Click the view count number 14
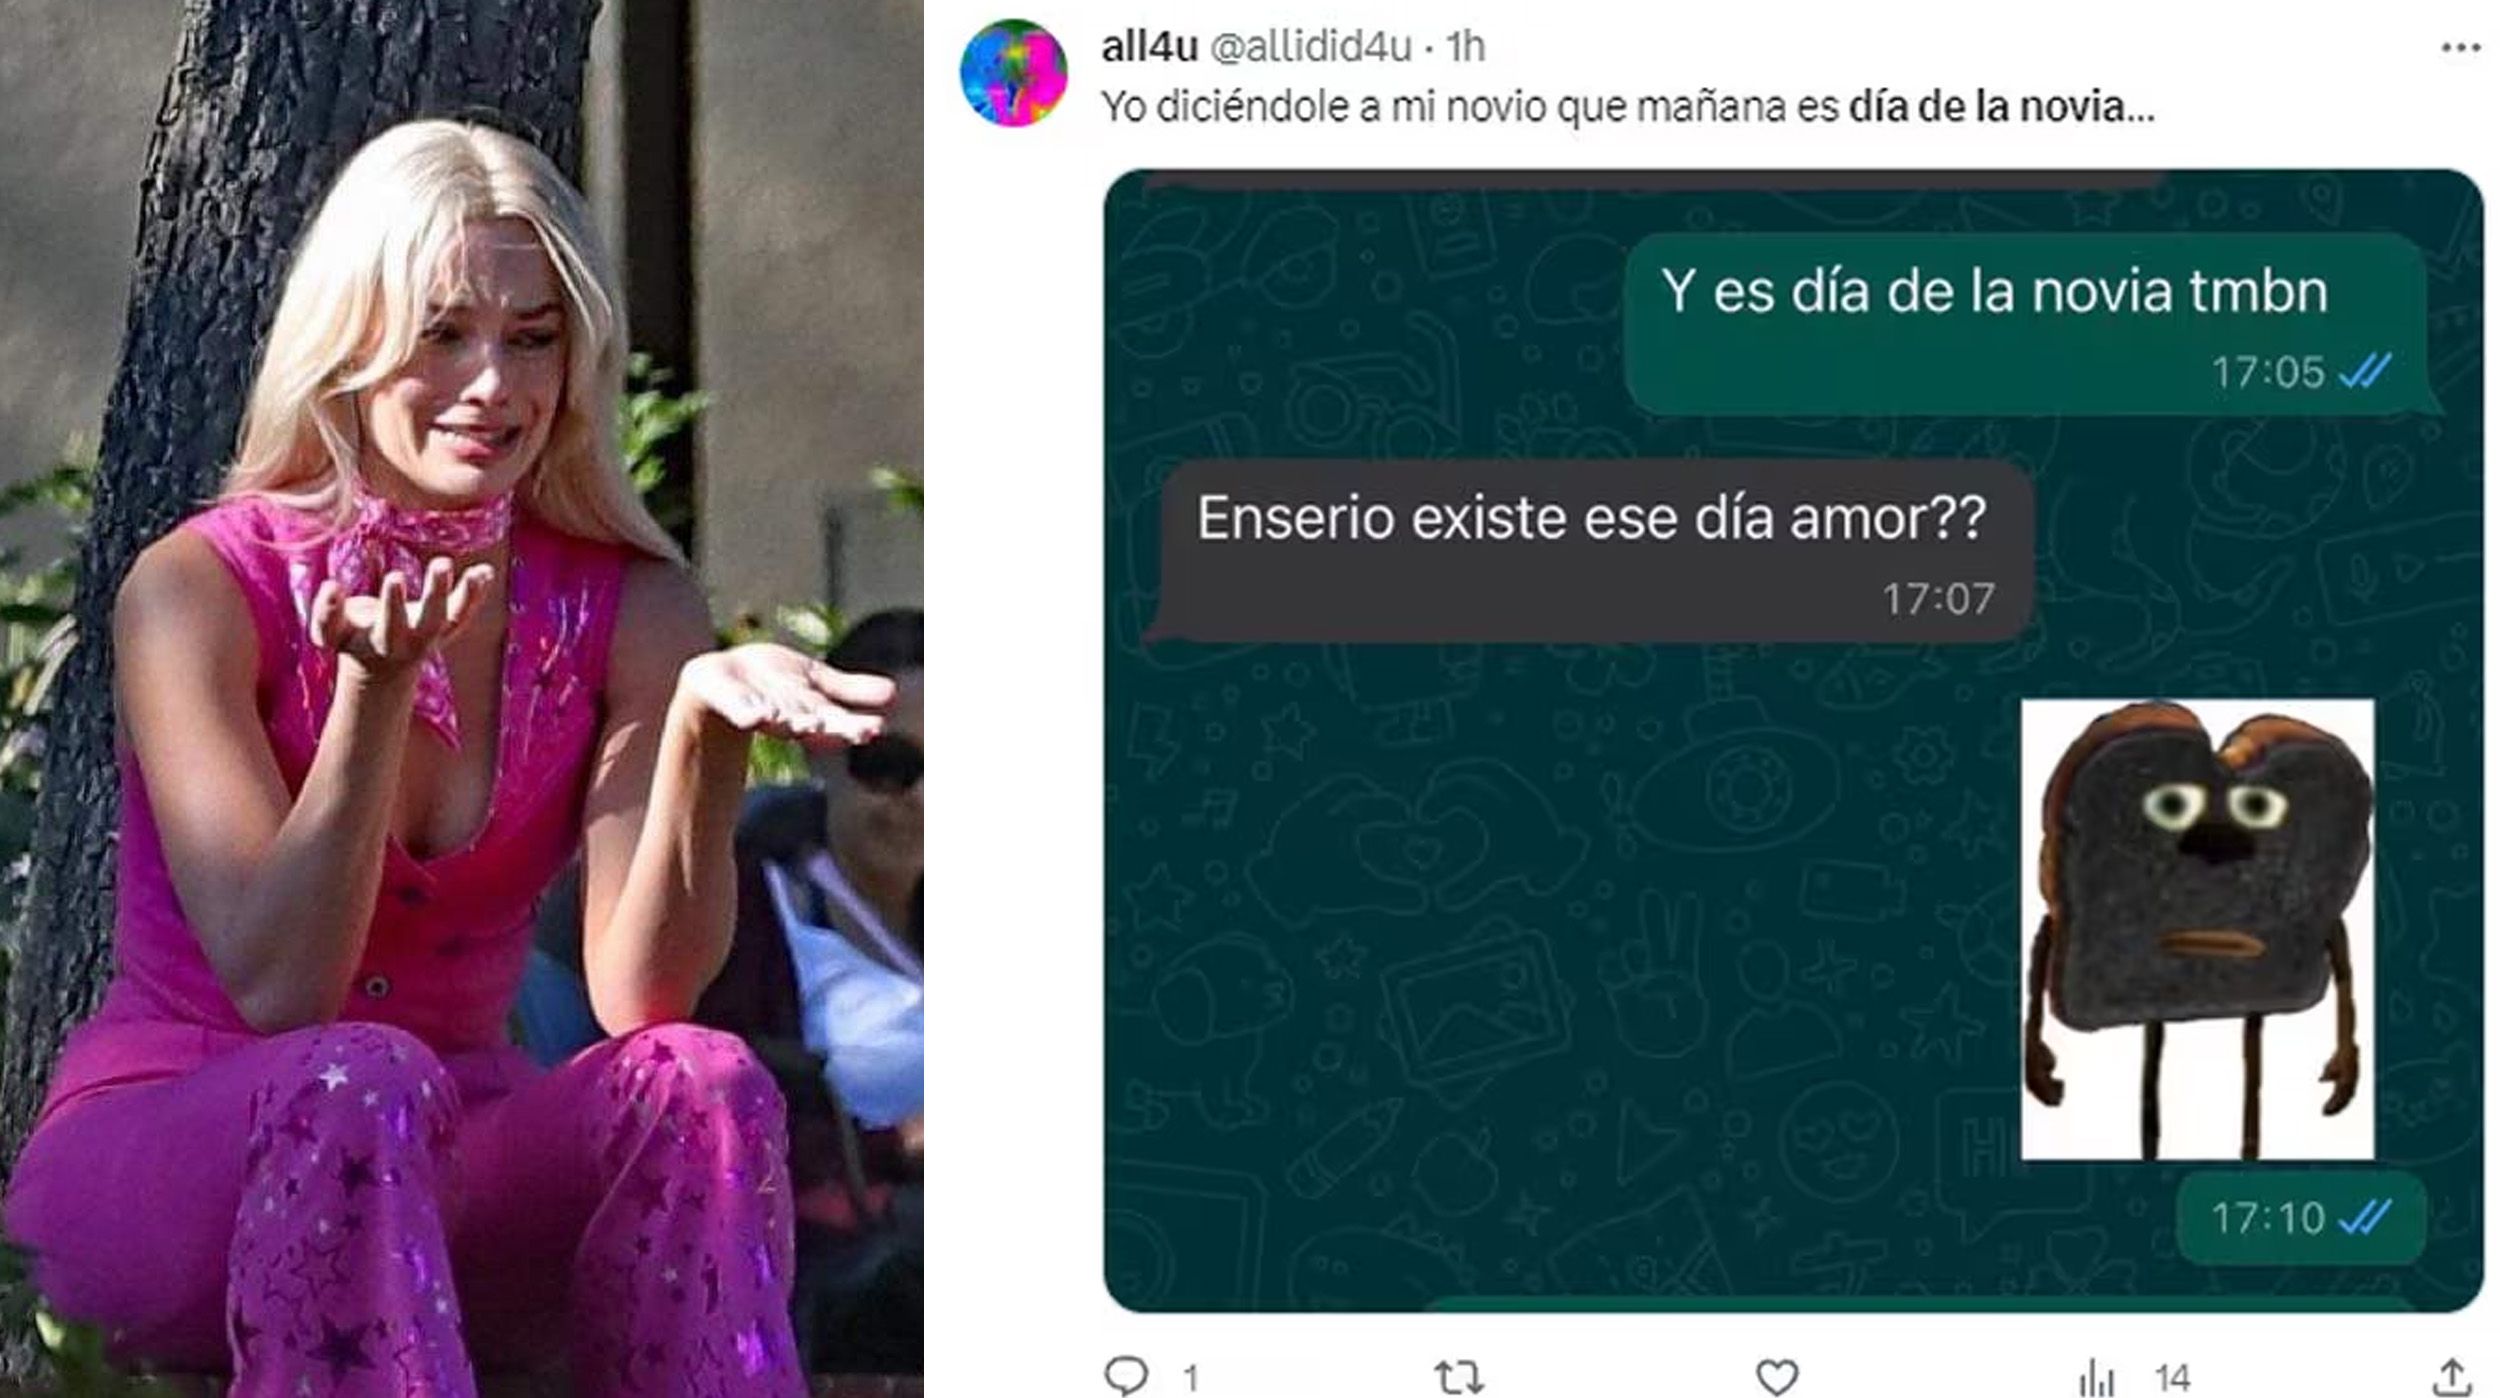 pyautogui.click(x=2172, y=1378)
